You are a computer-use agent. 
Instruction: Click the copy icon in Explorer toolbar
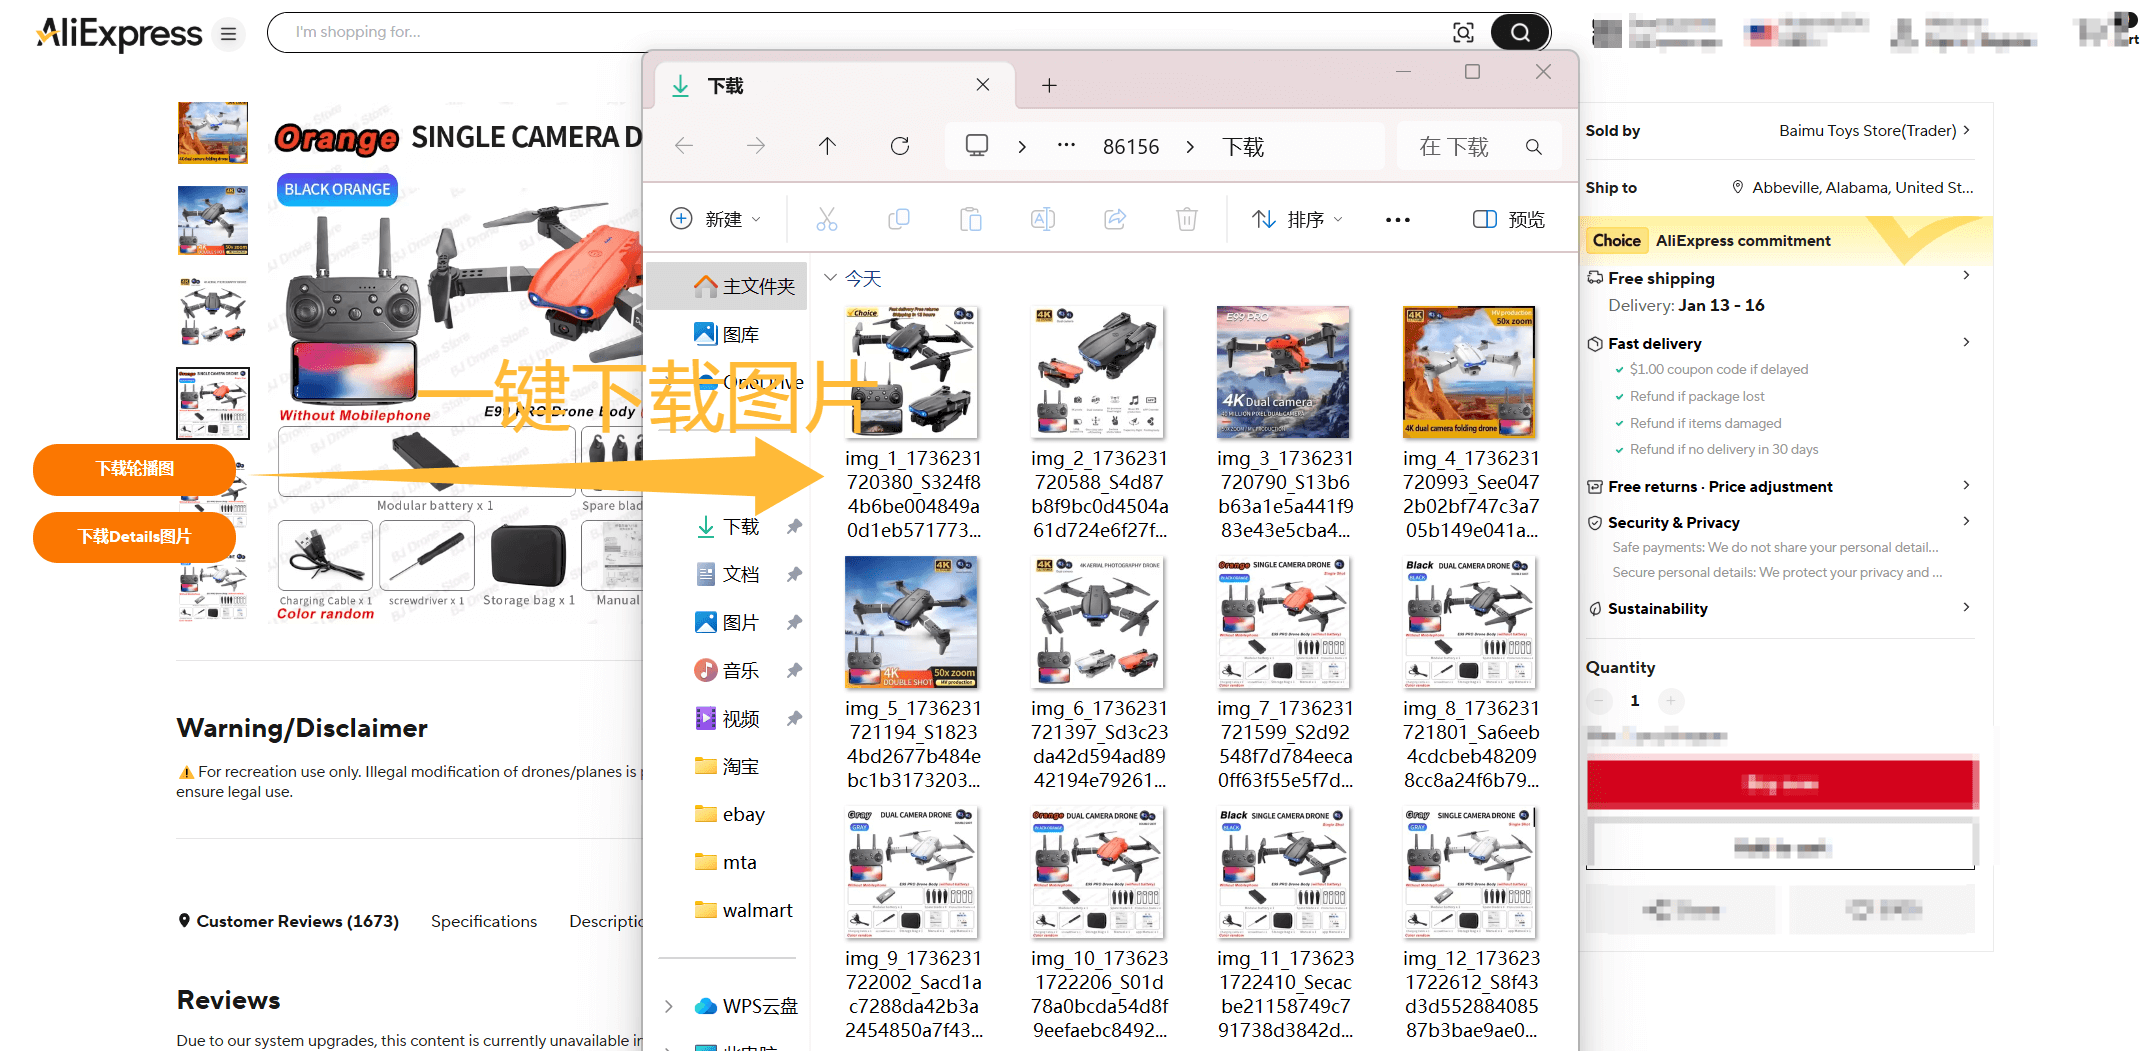point(899,219)
